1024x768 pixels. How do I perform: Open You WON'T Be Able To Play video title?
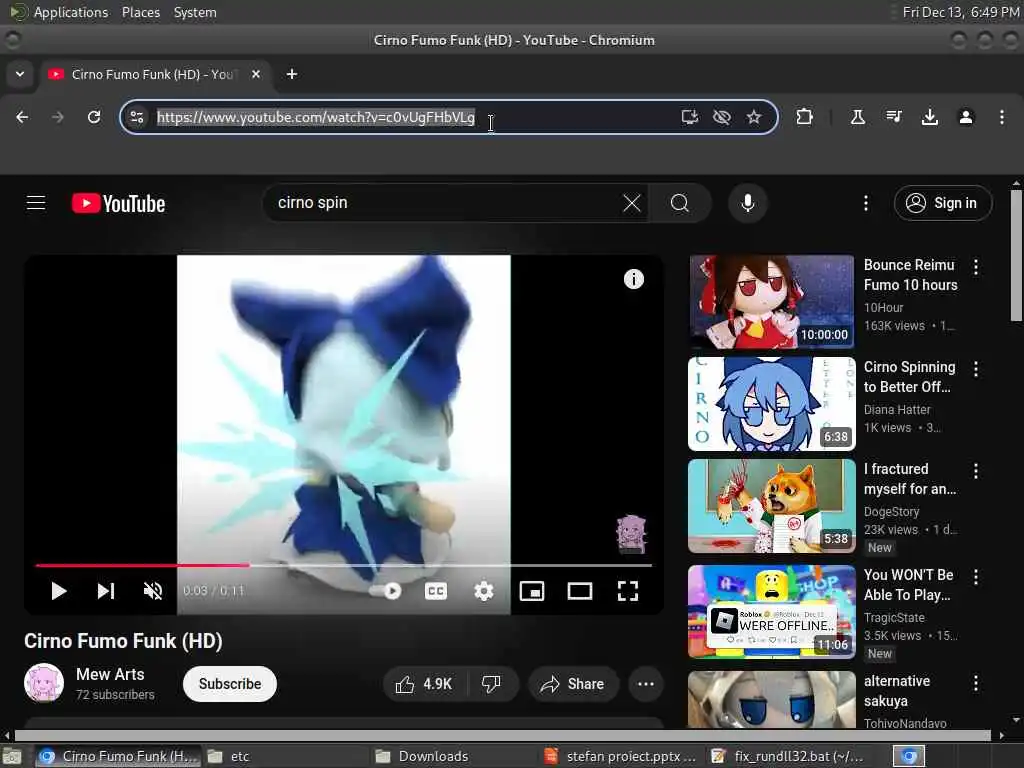(908, 585)
